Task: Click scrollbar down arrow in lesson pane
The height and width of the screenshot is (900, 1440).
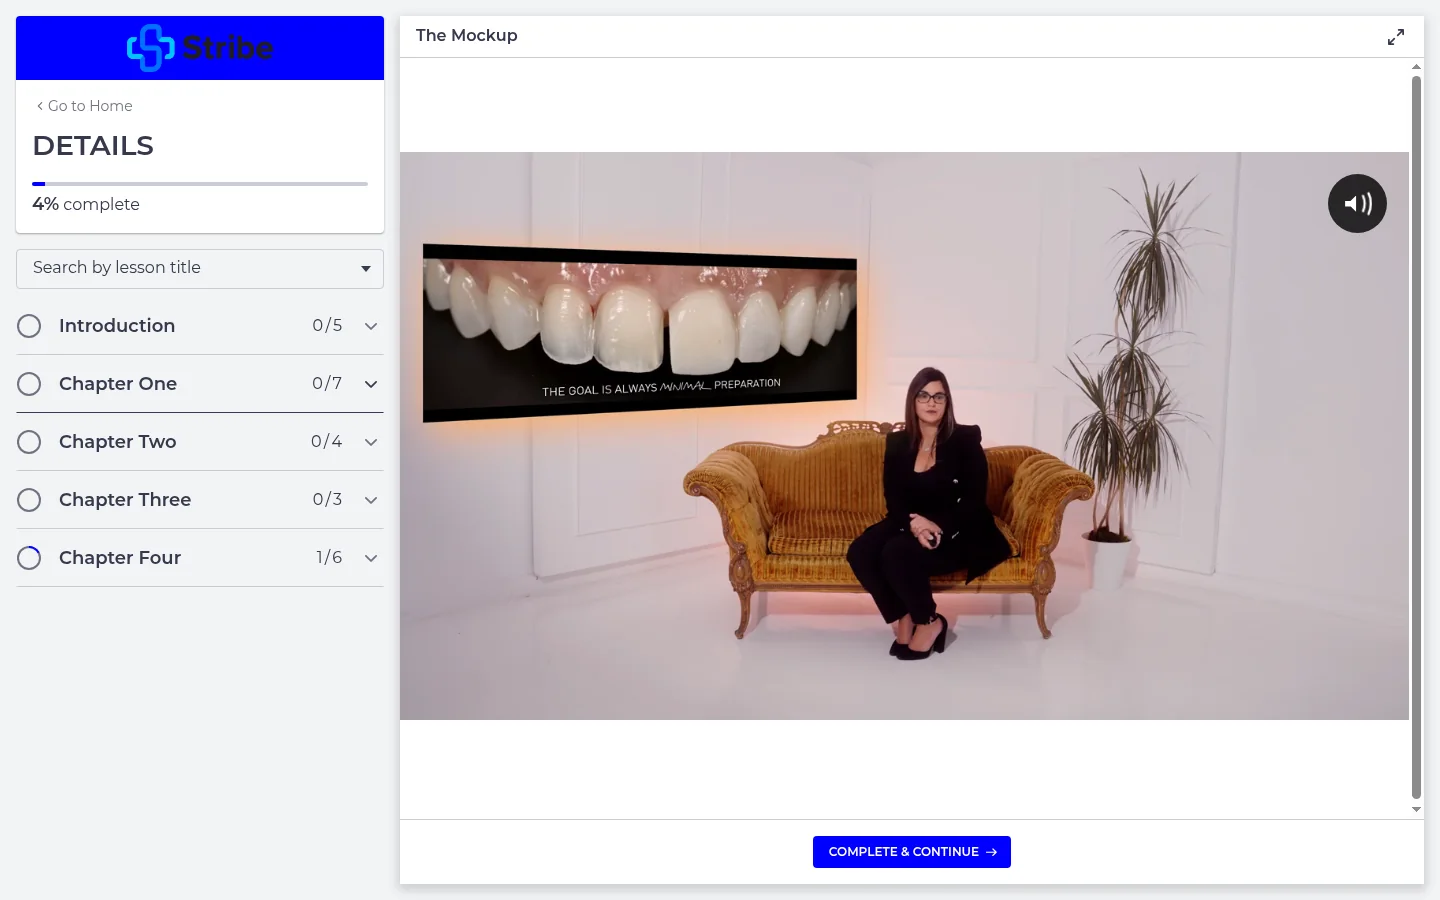Action: (1416, 810)
